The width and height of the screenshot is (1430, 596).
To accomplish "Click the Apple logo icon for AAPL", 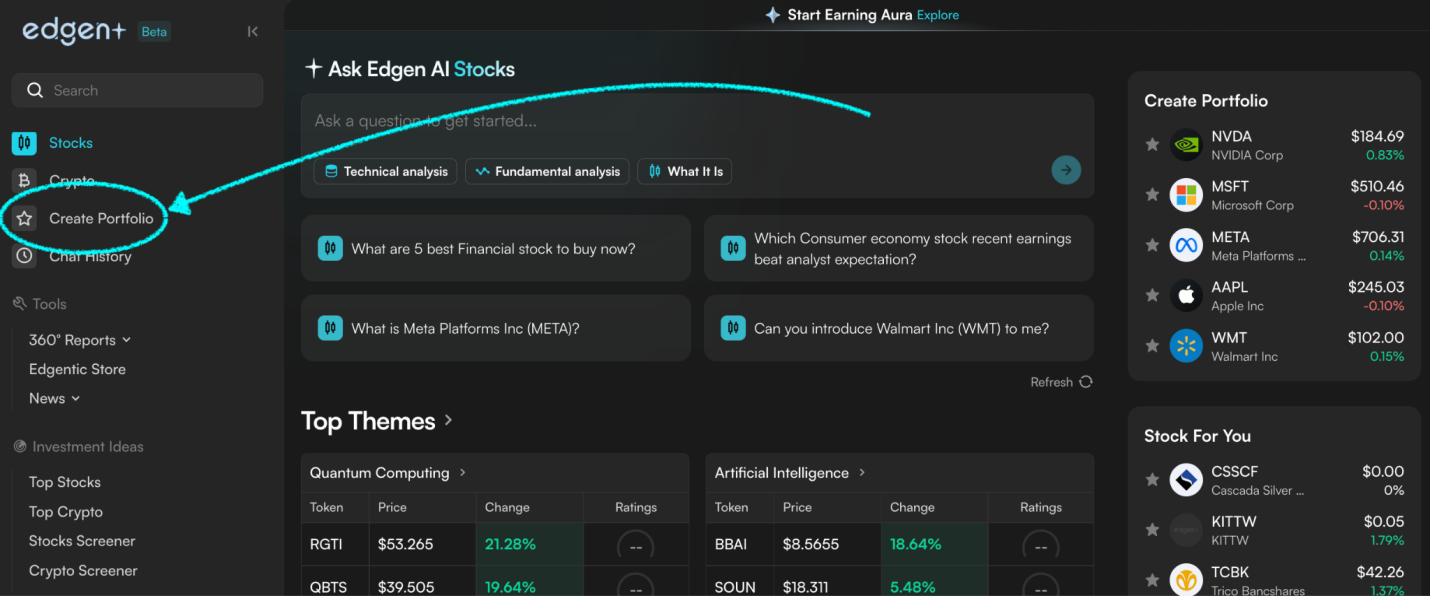I will (x=1186, y=296).
